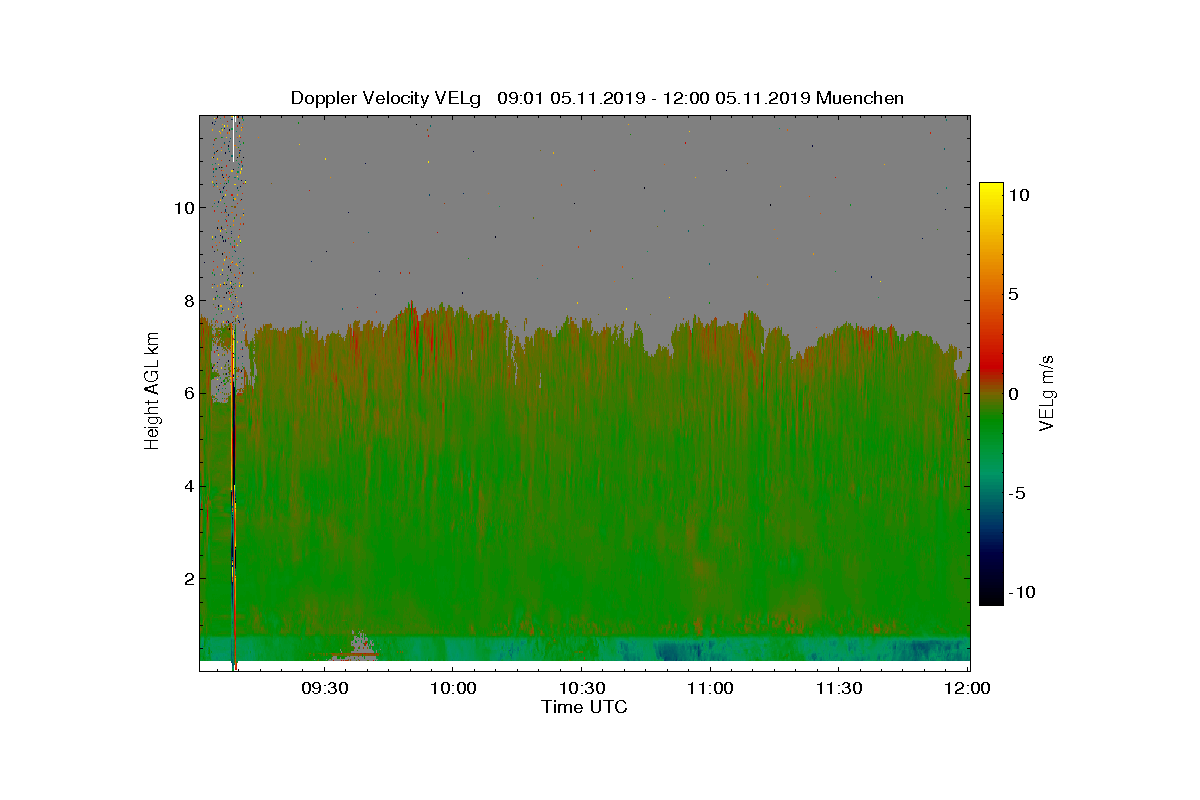This screenshot has height=800, width=1200.
Task: Click the 'Height AGL km' y-axis label
Action: (152, 392)
